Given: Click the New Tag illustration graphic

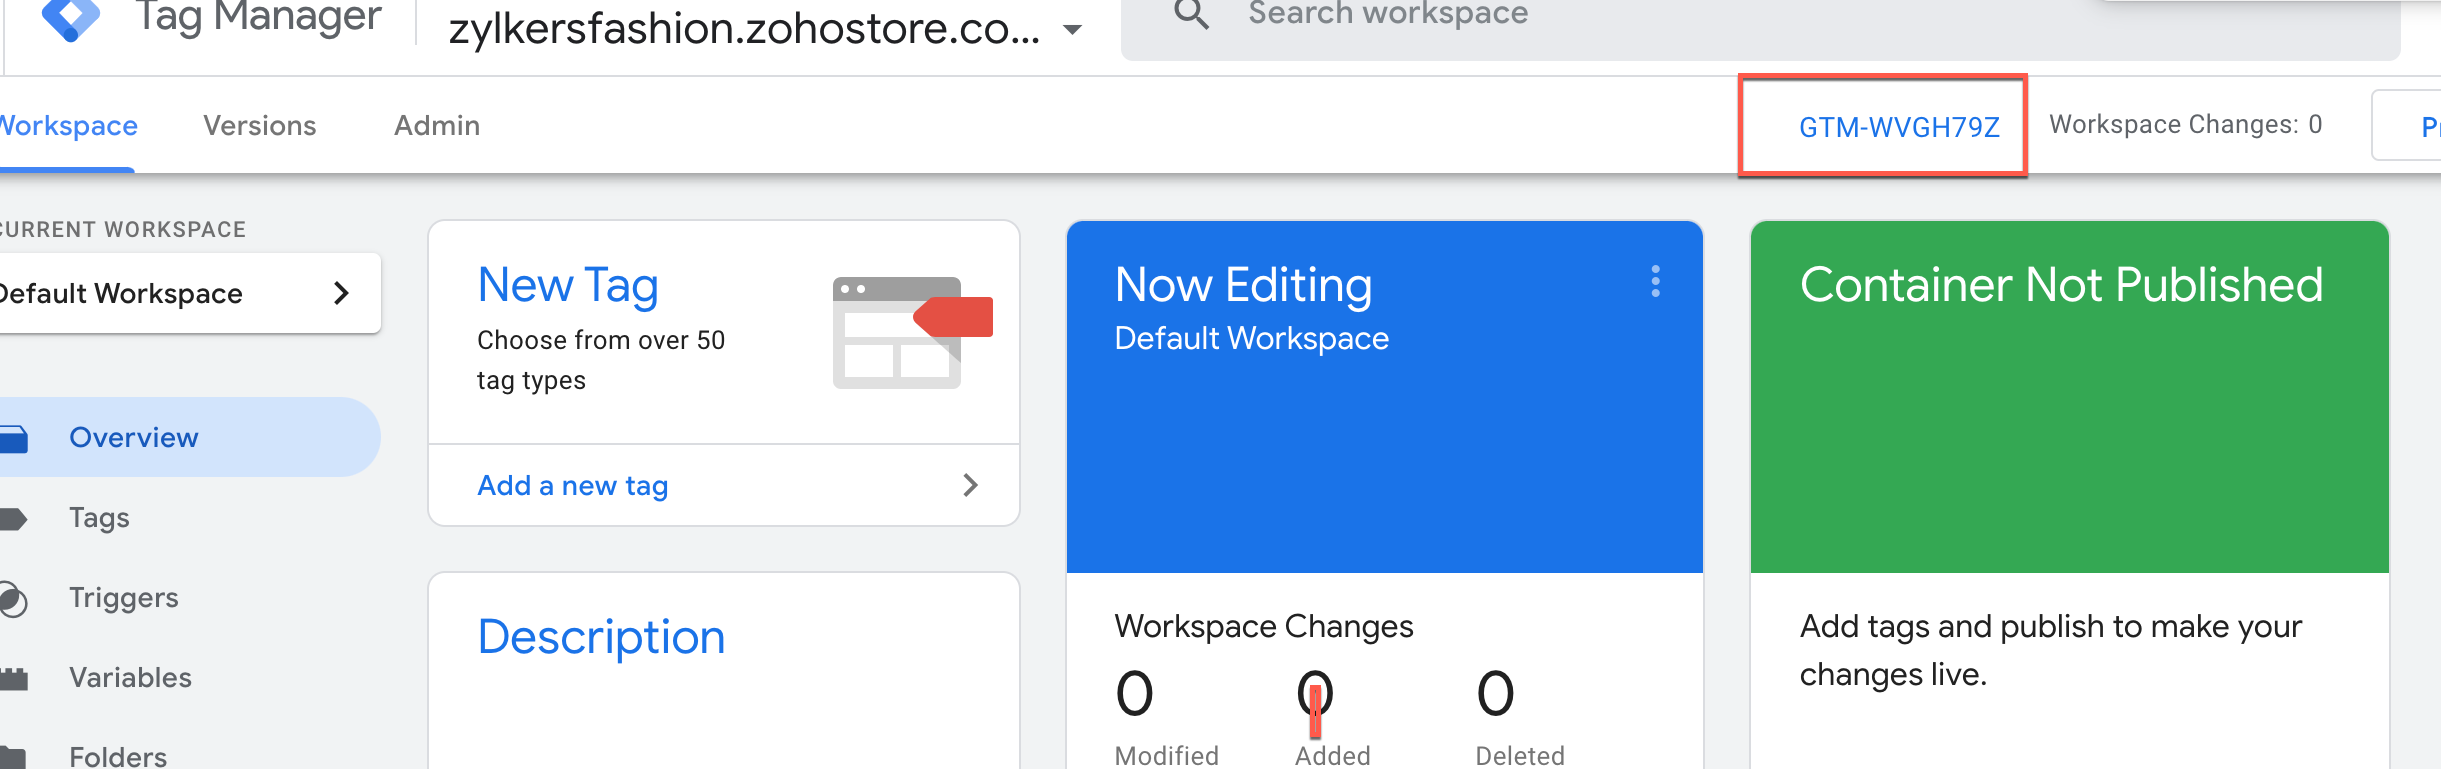Looking at the screenshot, I should tap(912, 333).
